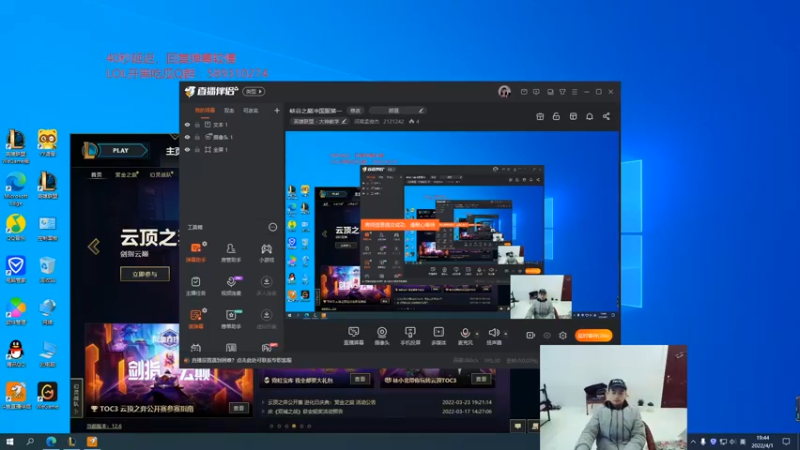Click 立即参与 button on the League banner
This screenshot has width=800, height=450.
(x=145, y=274)
